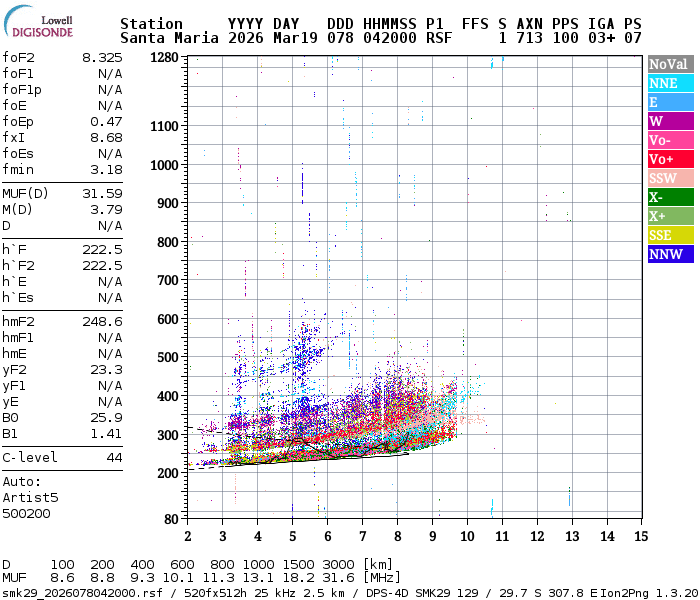Click the 15 MHz x-axis label

tap(641, 536)
